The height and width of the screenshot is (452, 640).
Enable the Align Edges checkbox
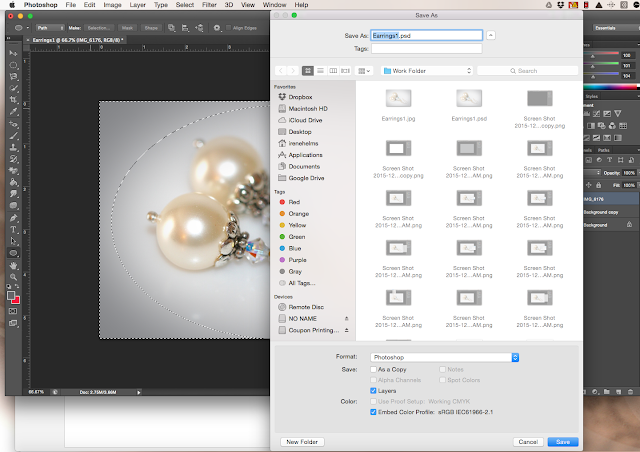point(229,28)
